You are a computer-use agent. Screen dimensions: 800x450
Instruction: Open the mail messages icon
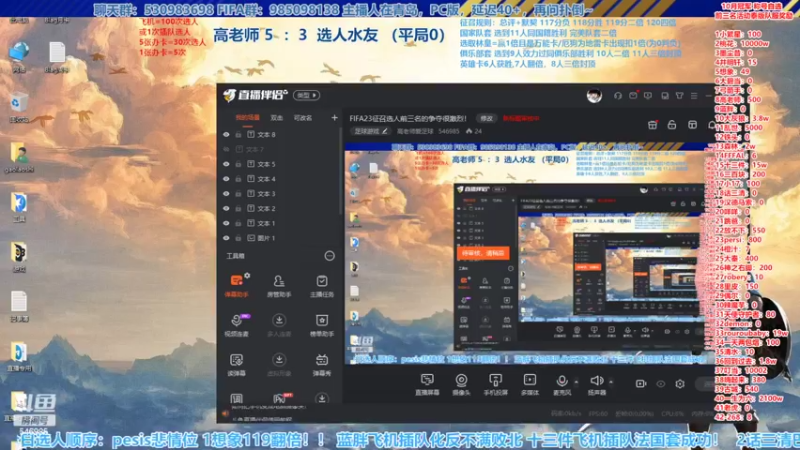[x=633, y=95]
